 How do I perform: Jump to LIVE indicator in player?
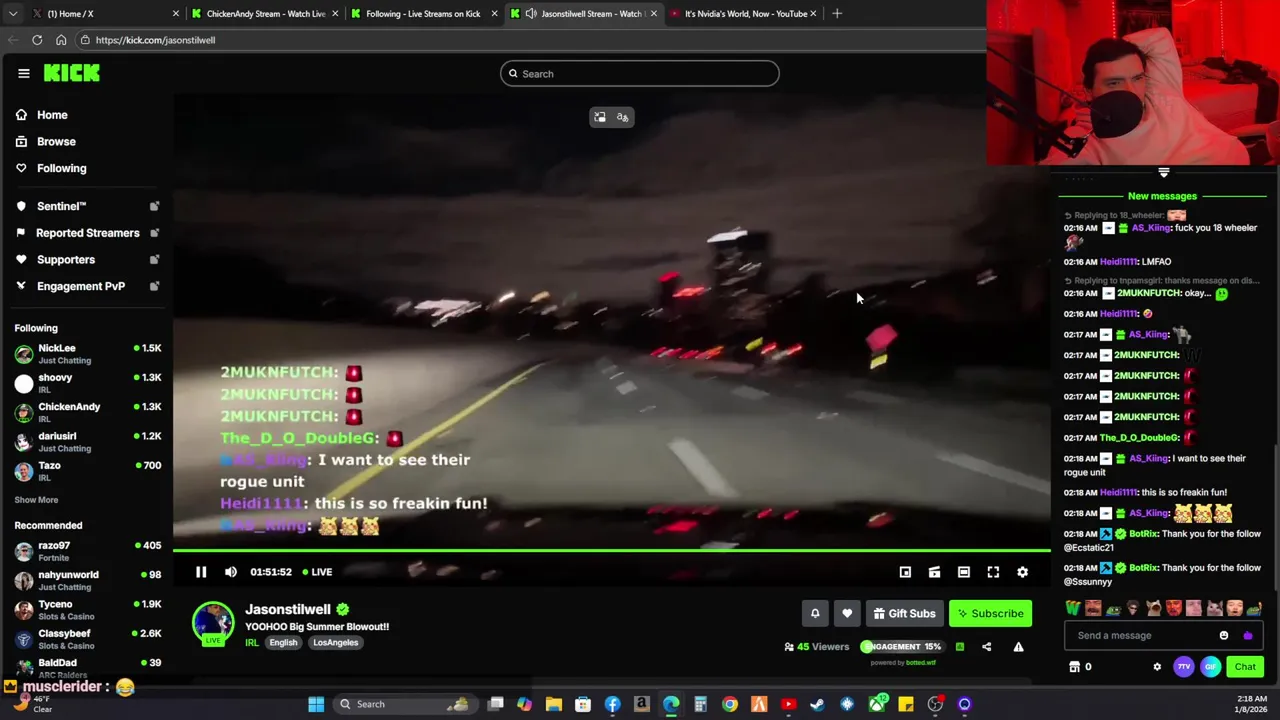317,572
